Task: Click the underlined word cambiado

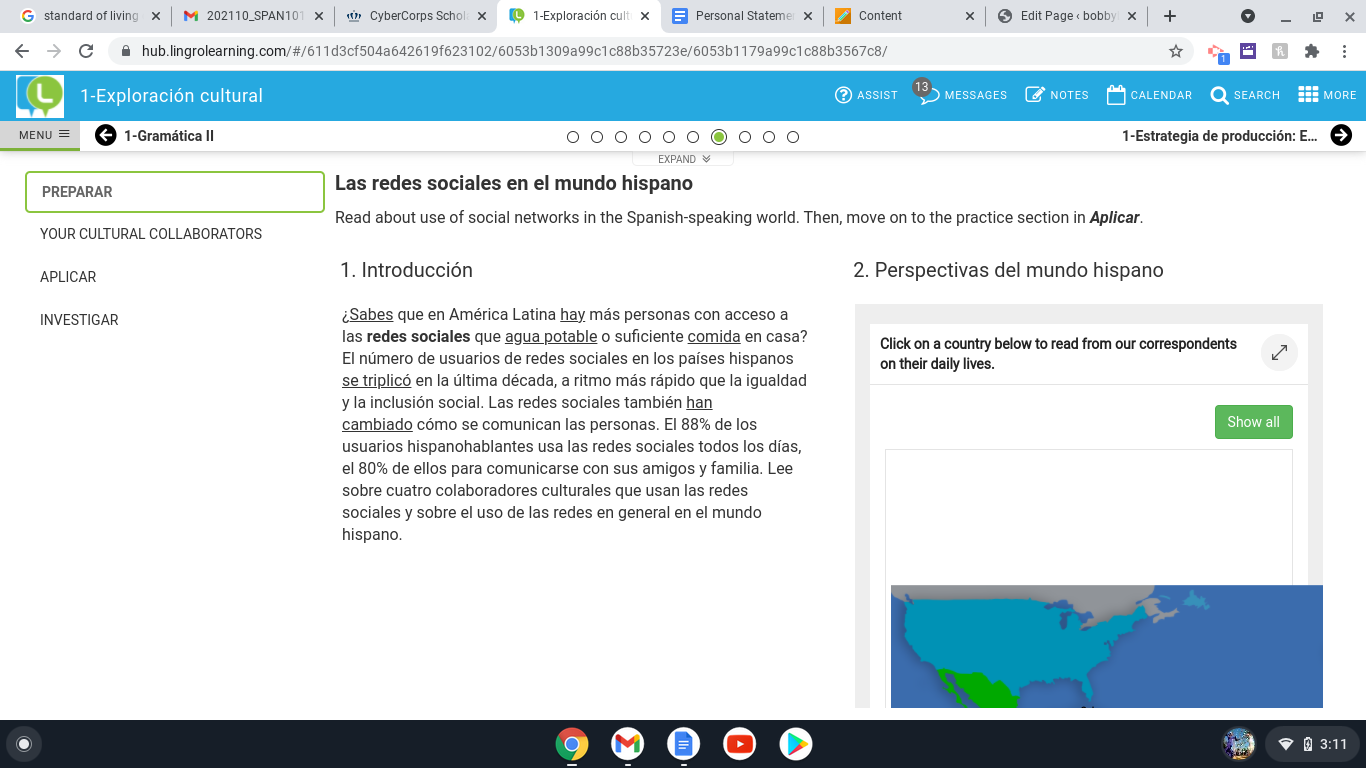Action: point(377,424)
